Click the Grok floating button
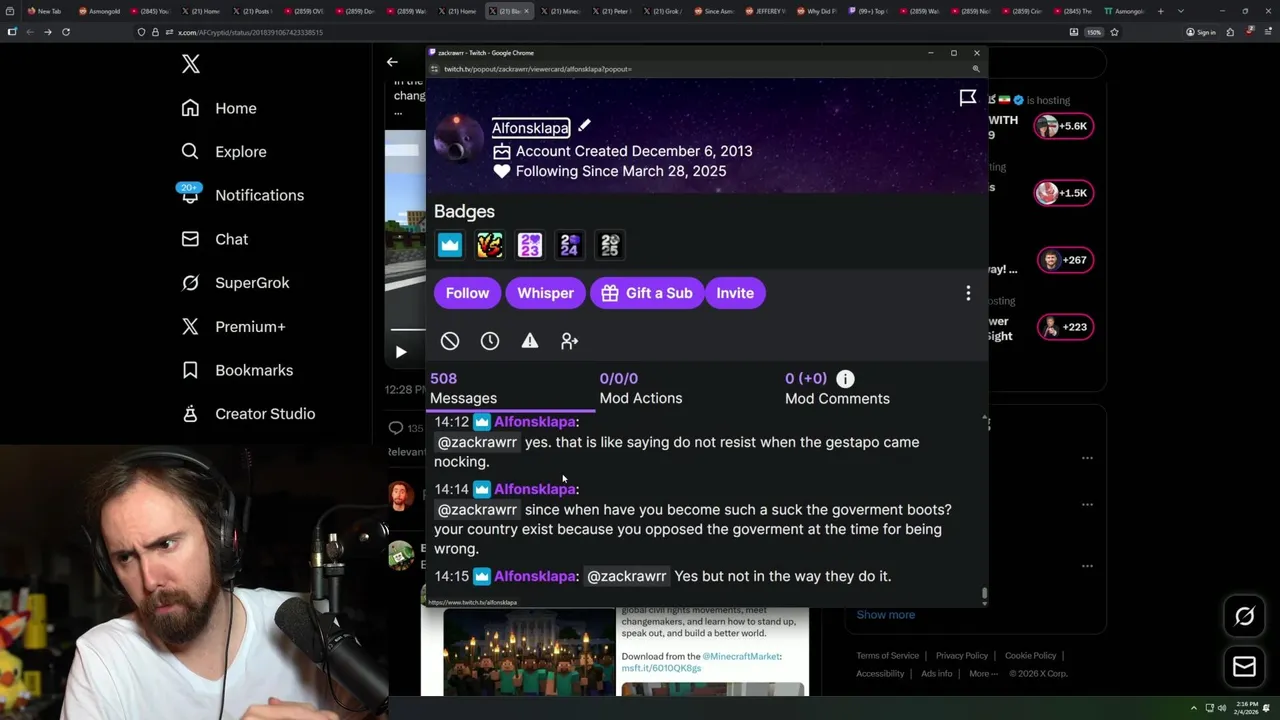 click(1244, 617)
